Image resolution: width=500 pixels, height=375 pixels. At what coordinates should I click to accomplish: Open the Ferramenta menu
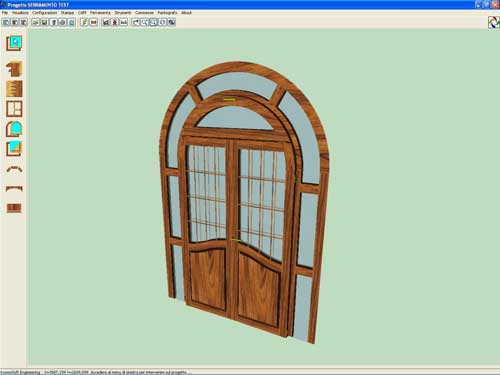[x=100, y=13]
